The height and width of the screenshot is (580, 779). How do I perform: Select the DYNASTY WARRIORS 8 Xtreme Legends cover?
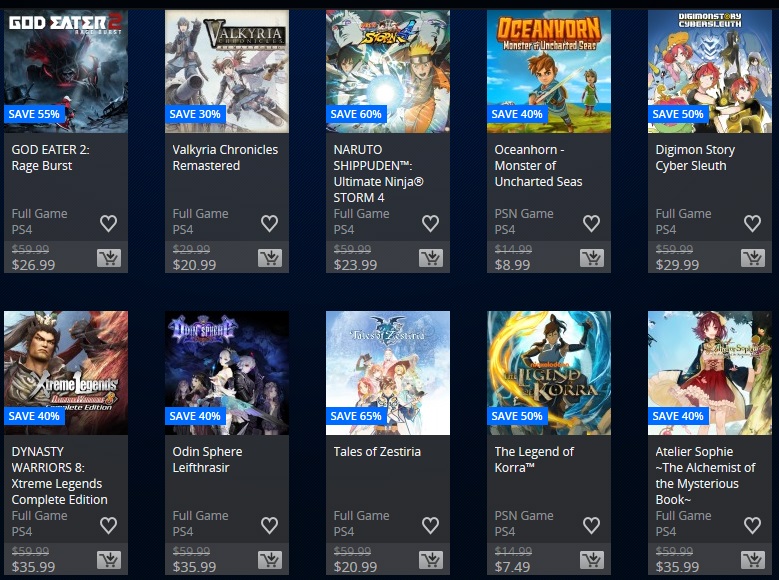pyautogui.click(x=66, y=373)
